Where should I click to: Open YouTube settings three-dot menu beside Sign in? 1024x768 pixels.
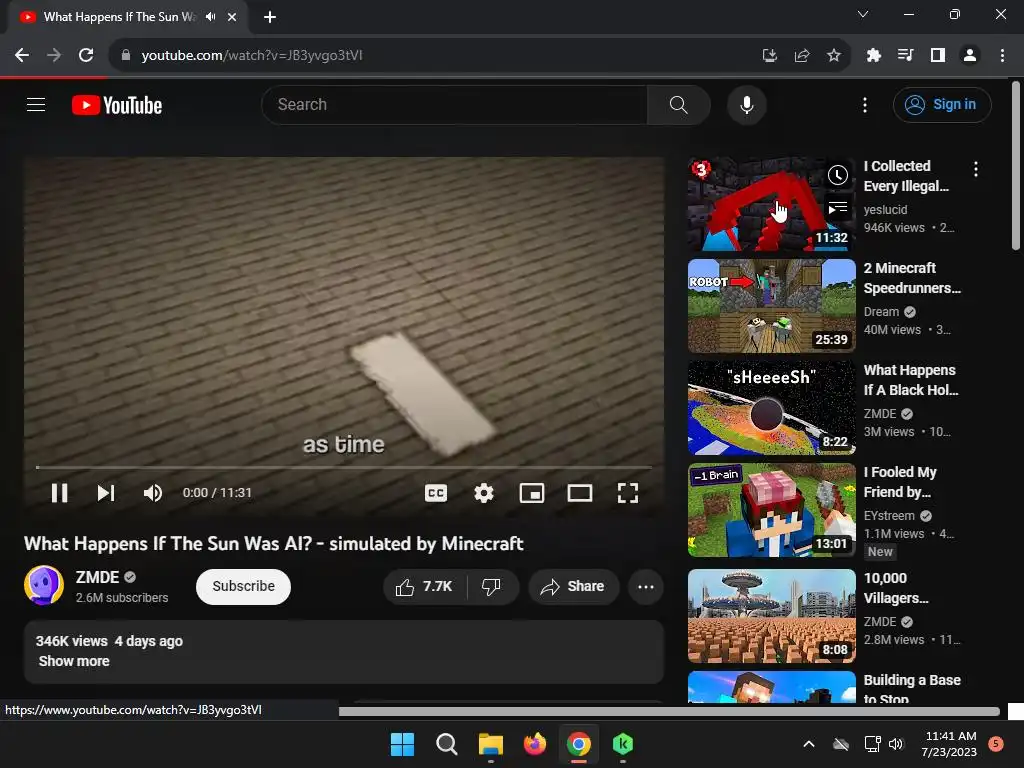point(865,104)
